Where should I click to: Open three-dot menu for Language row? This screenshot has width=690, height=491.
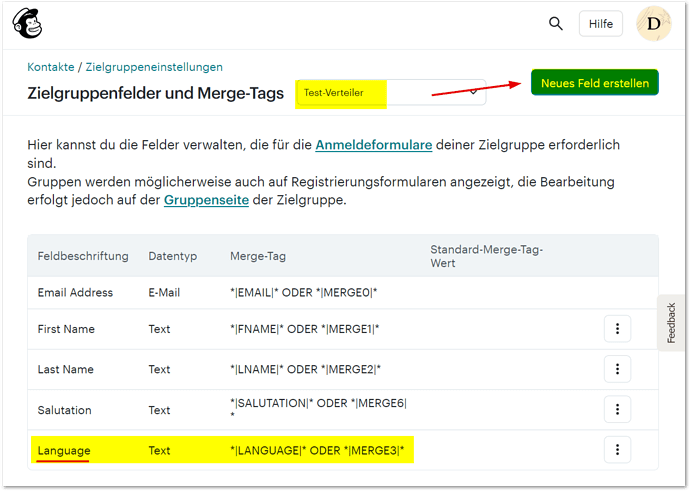[x=617, y=451]
